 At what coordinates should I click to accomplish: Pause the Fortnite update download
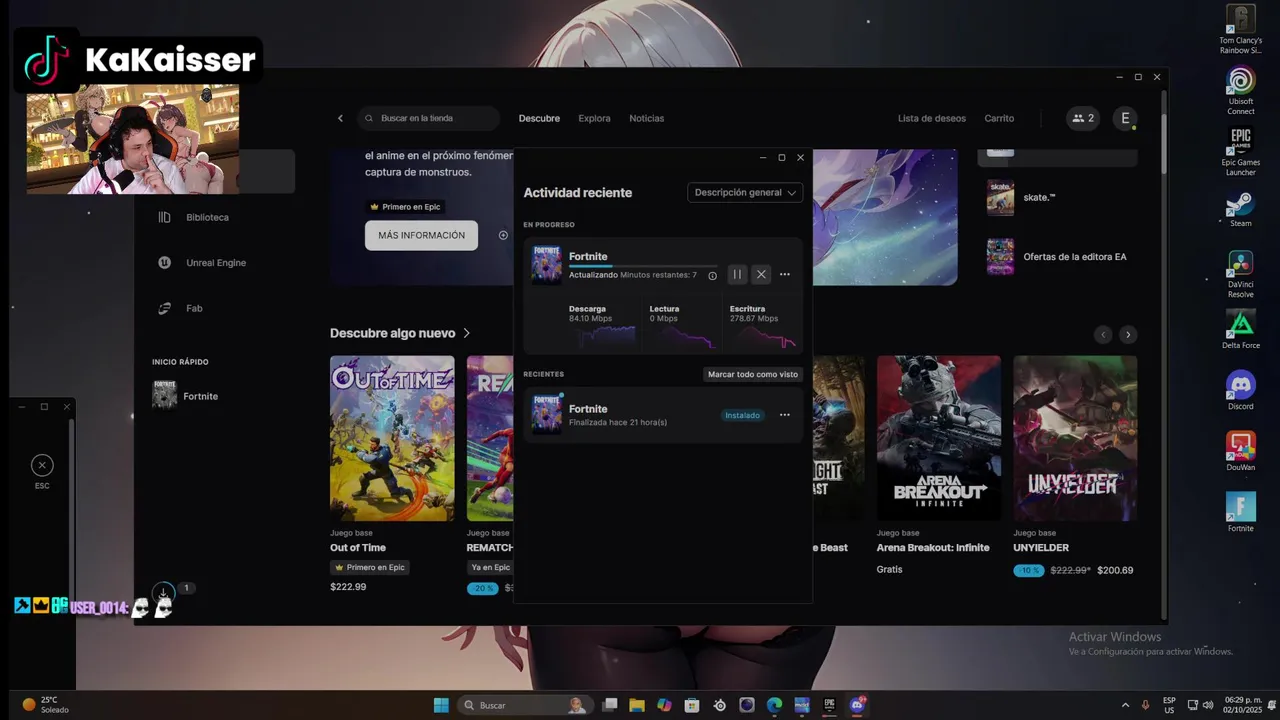pyautogui.click(x=737, y=274)
